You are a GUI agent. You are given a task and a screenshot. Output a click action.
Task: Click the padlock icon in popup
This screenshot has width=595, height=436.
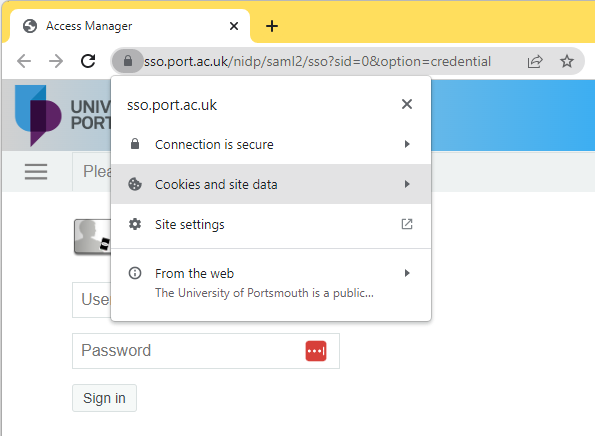[135, 144]
